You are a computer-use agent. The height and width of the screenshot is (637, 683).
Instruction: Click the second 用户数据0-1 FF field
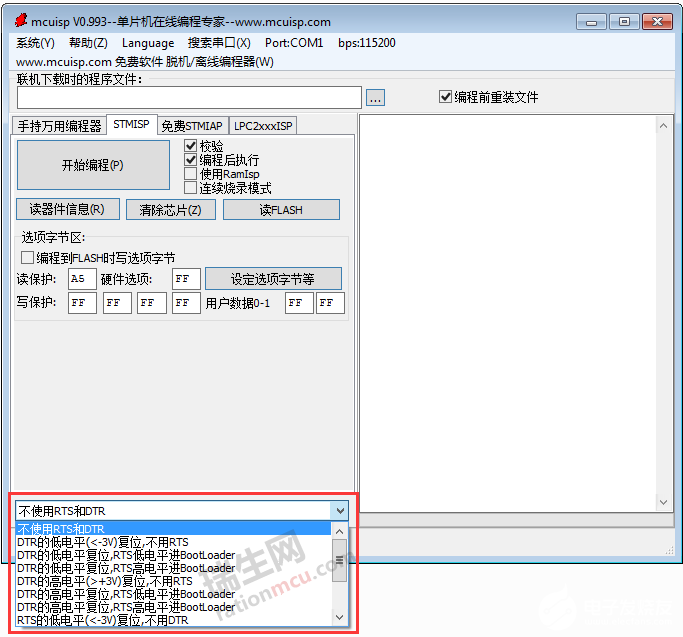330,303
